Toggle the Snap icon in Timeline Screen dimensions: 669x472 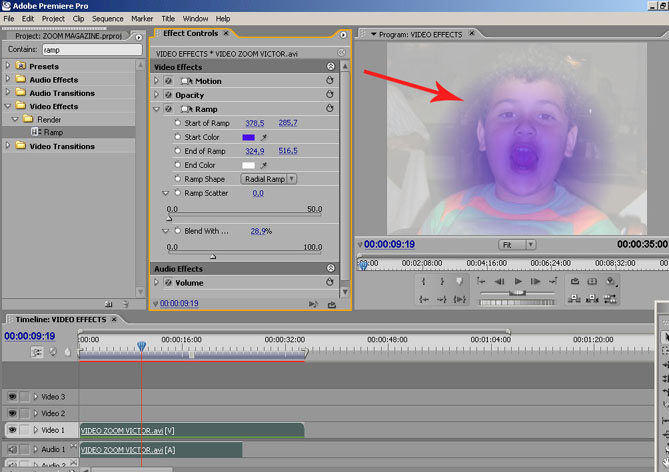click(37, 352)
